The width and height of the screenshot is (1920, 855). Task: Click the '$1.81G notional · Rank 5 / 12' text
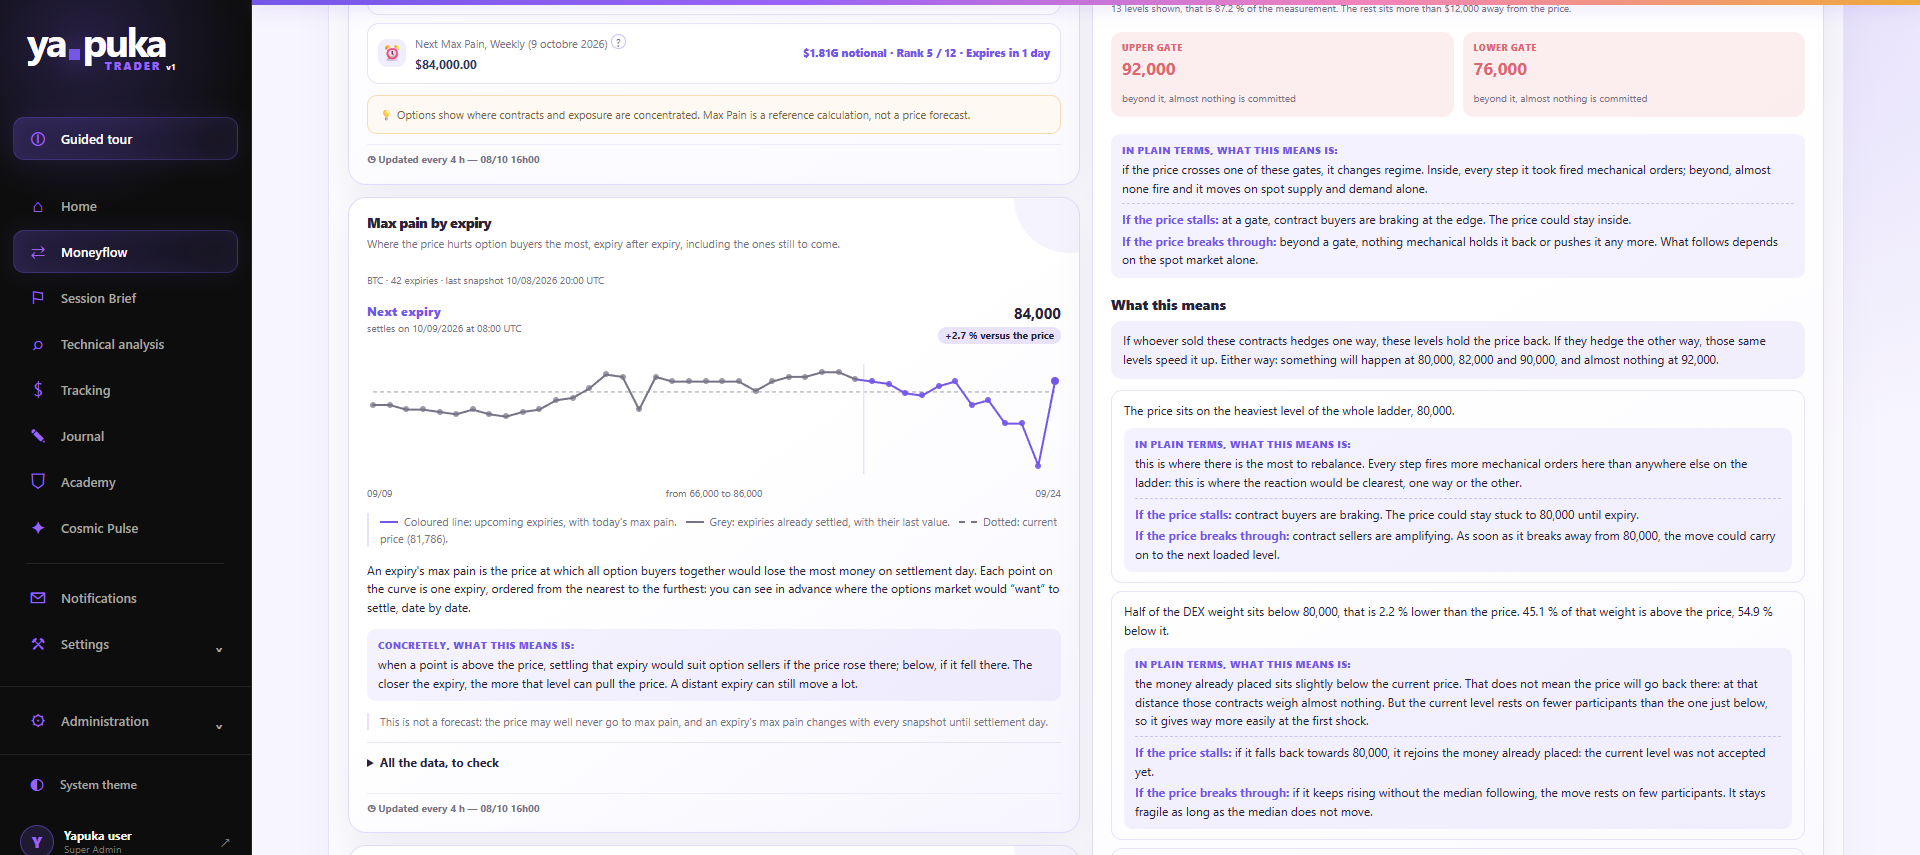tap(881, 53)
